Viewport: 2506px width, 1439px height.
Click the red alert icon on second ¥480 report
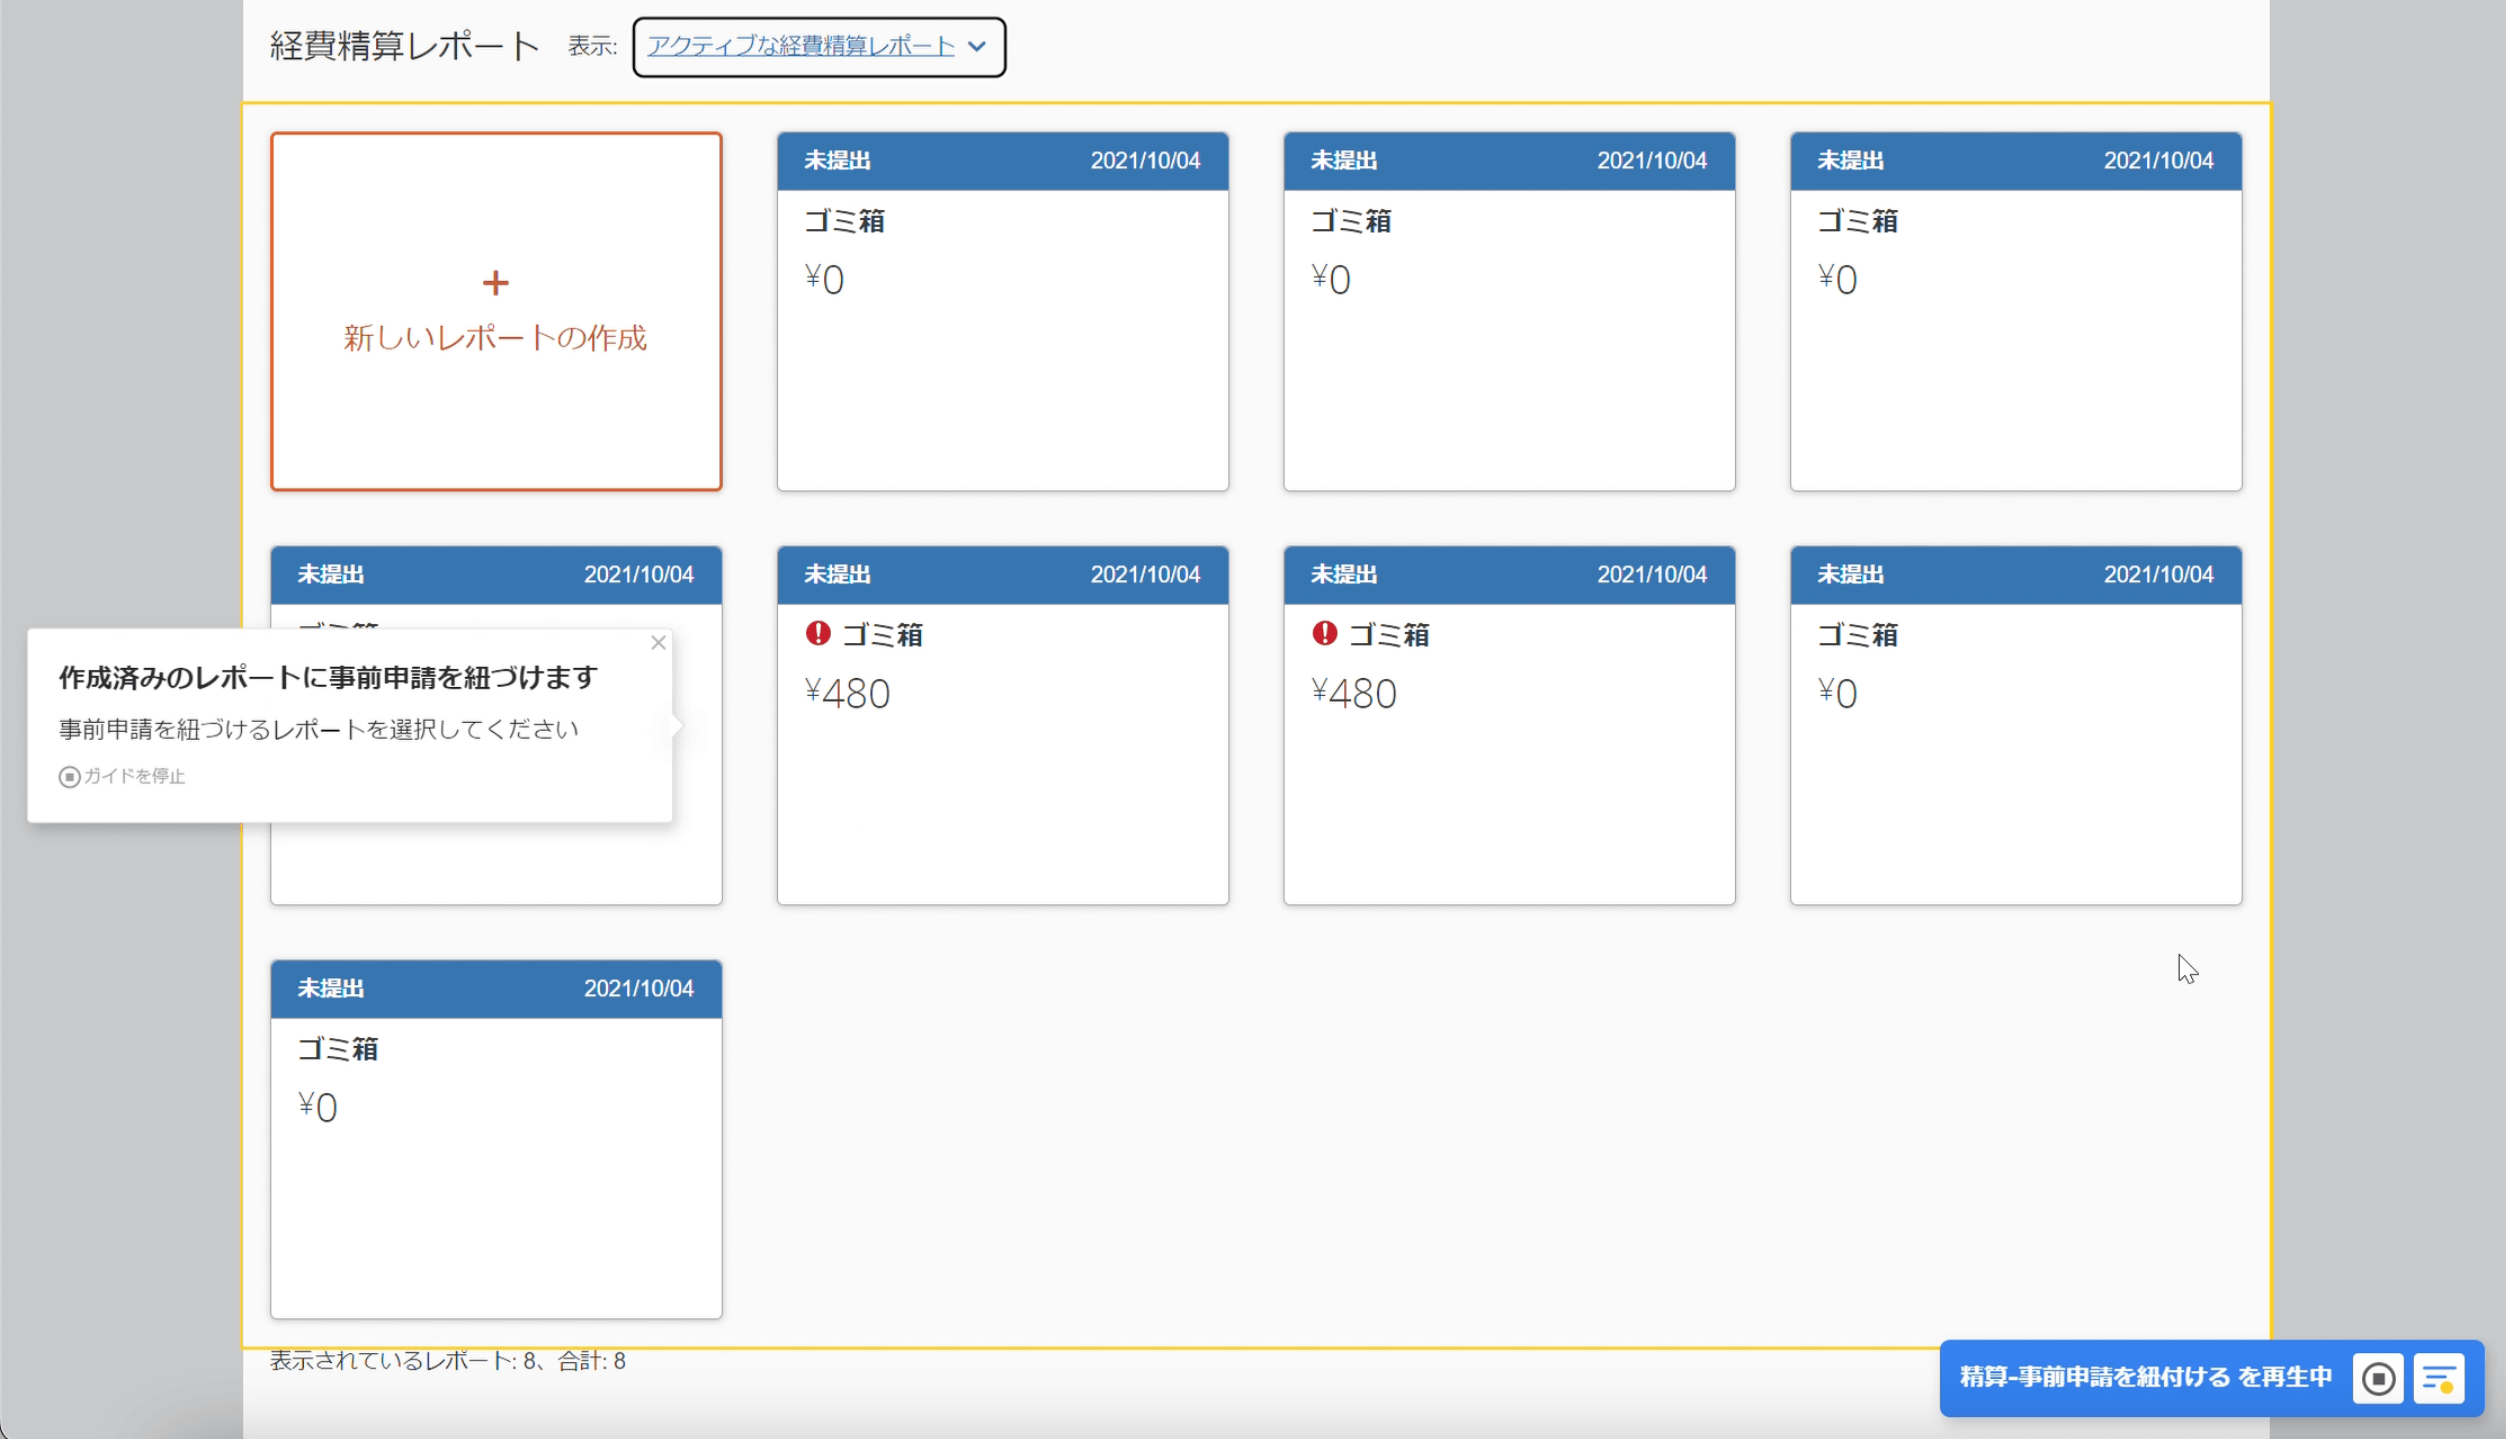[x=1324, y=633]
